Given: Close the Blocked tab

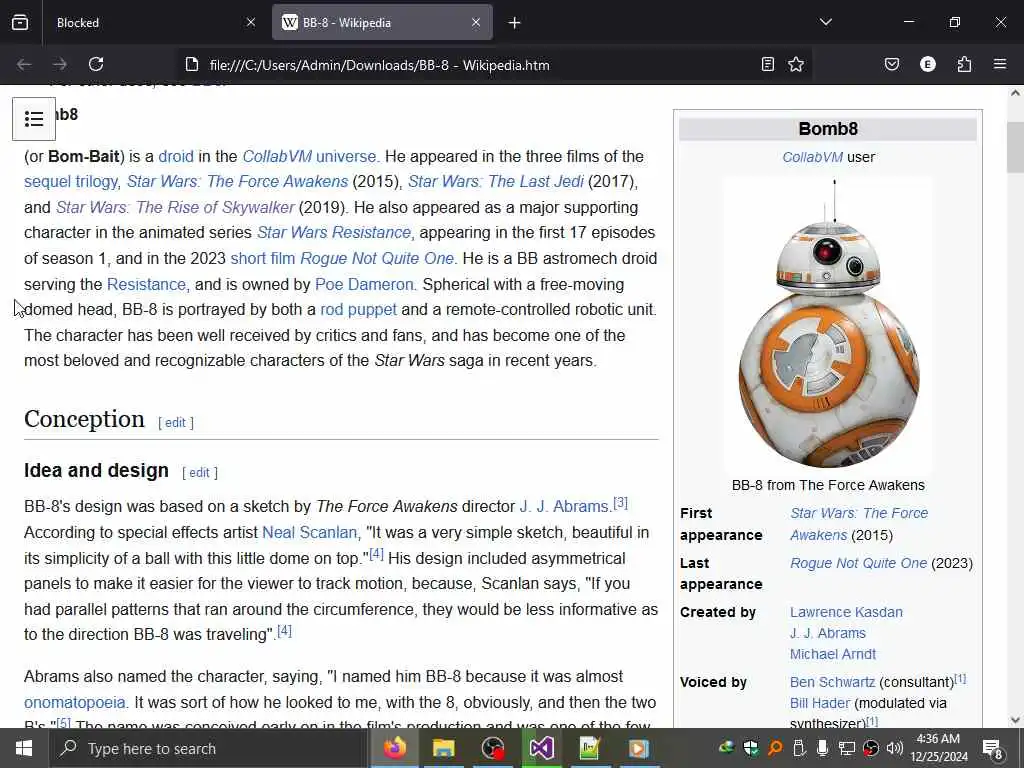Looking at the screenshot, I should (251, 22).
